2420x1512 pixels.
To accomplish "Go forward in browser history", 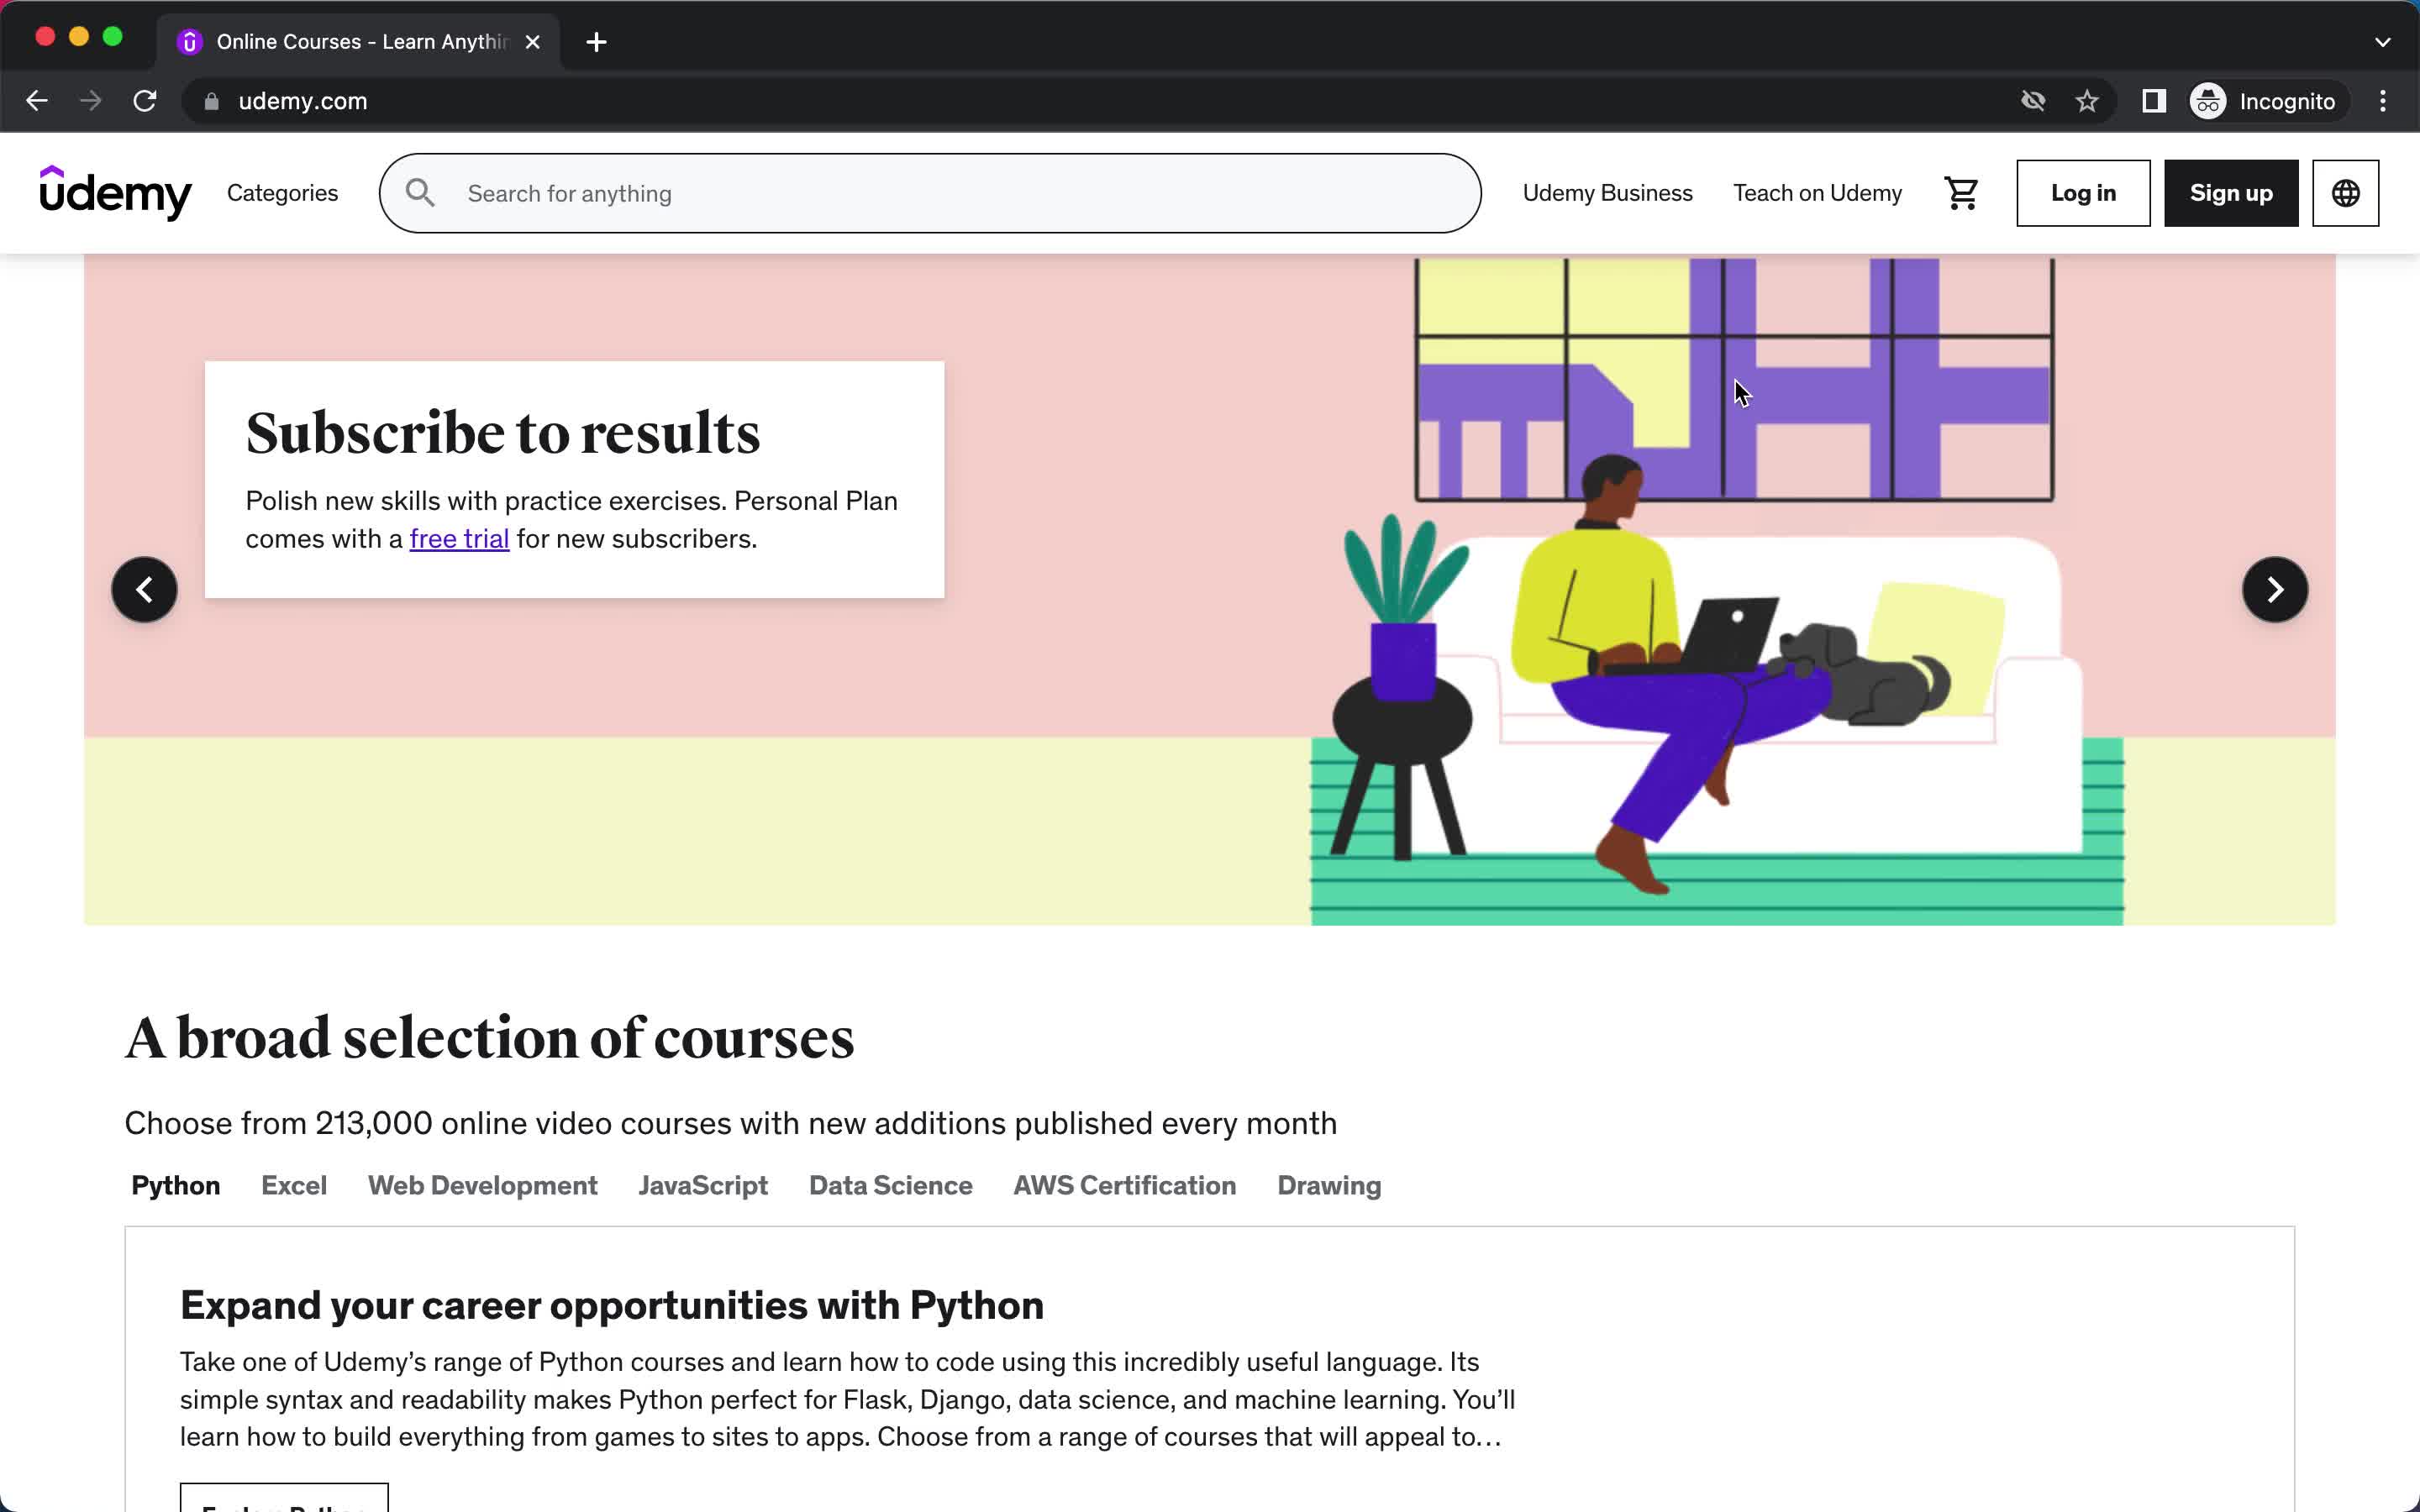I will coord(91,101).
